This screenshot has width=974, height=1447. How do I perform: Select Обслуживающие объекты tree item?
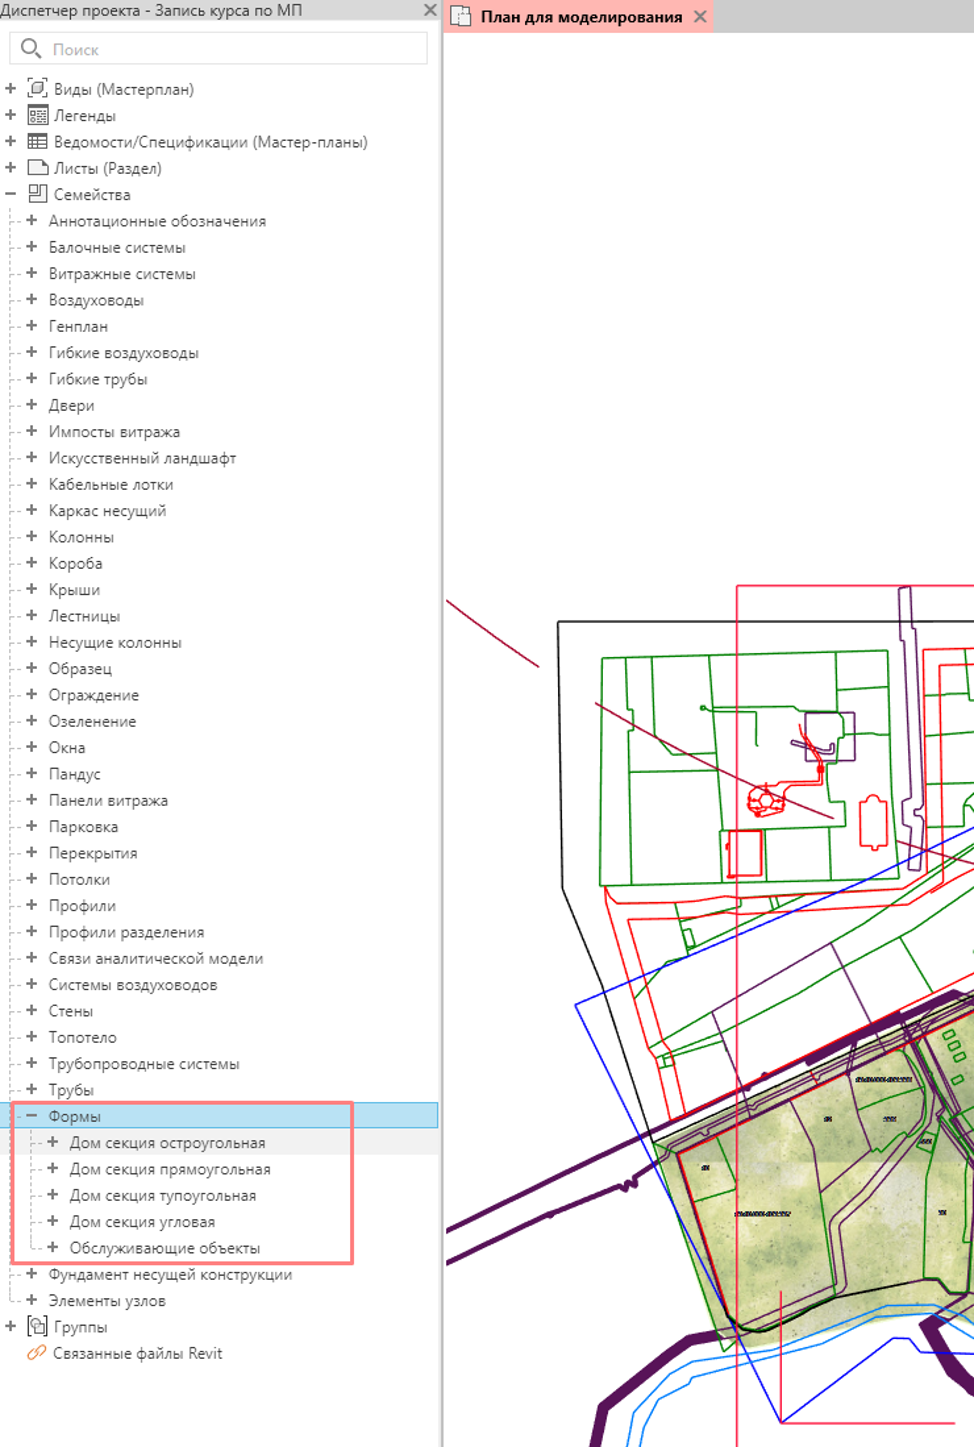(x=164, y=1247)
